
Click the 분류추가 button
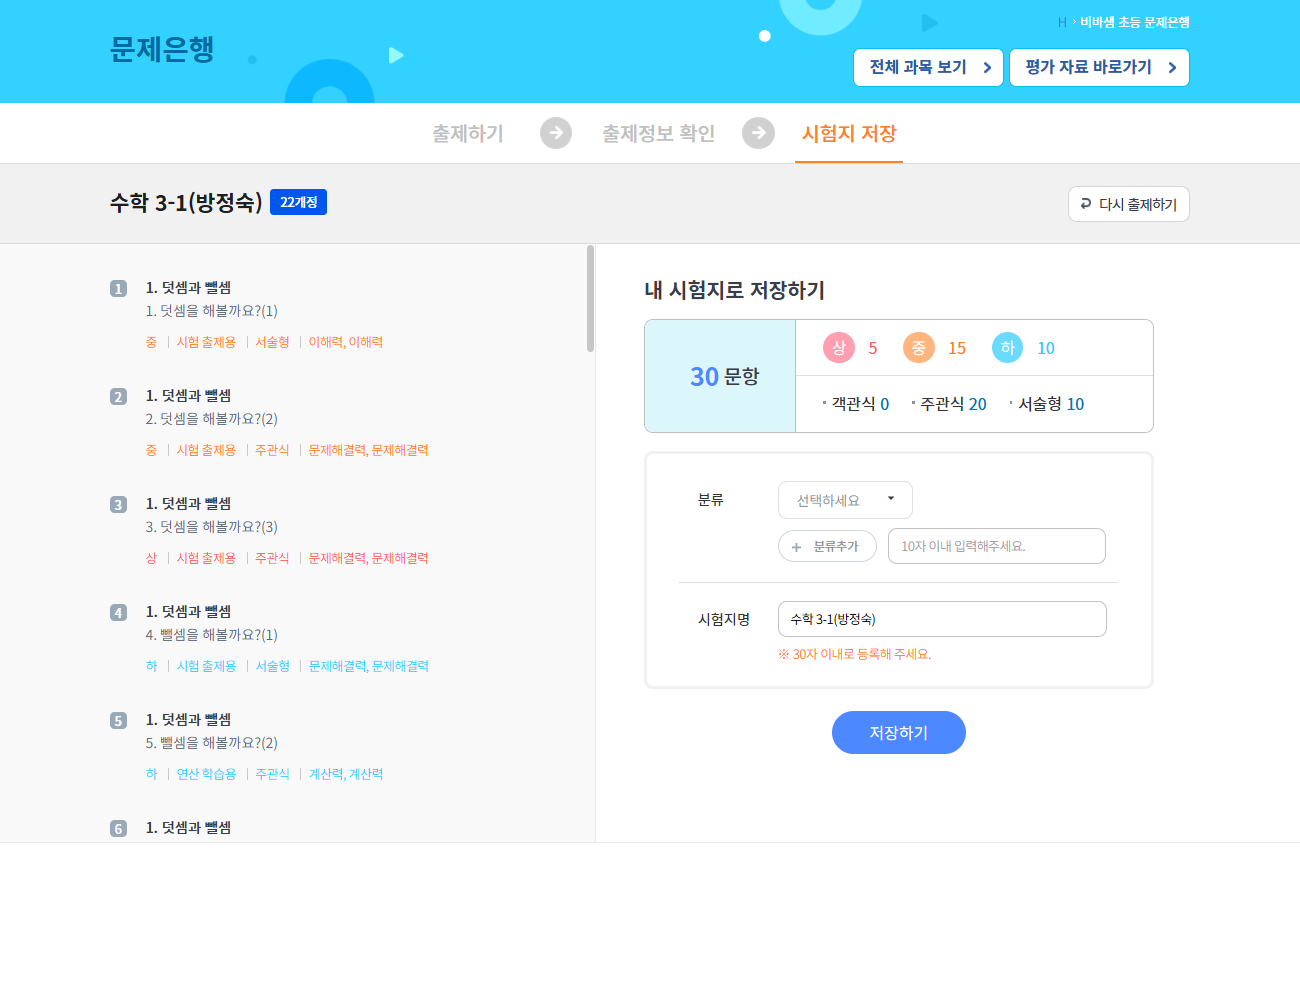pos(827,546)
